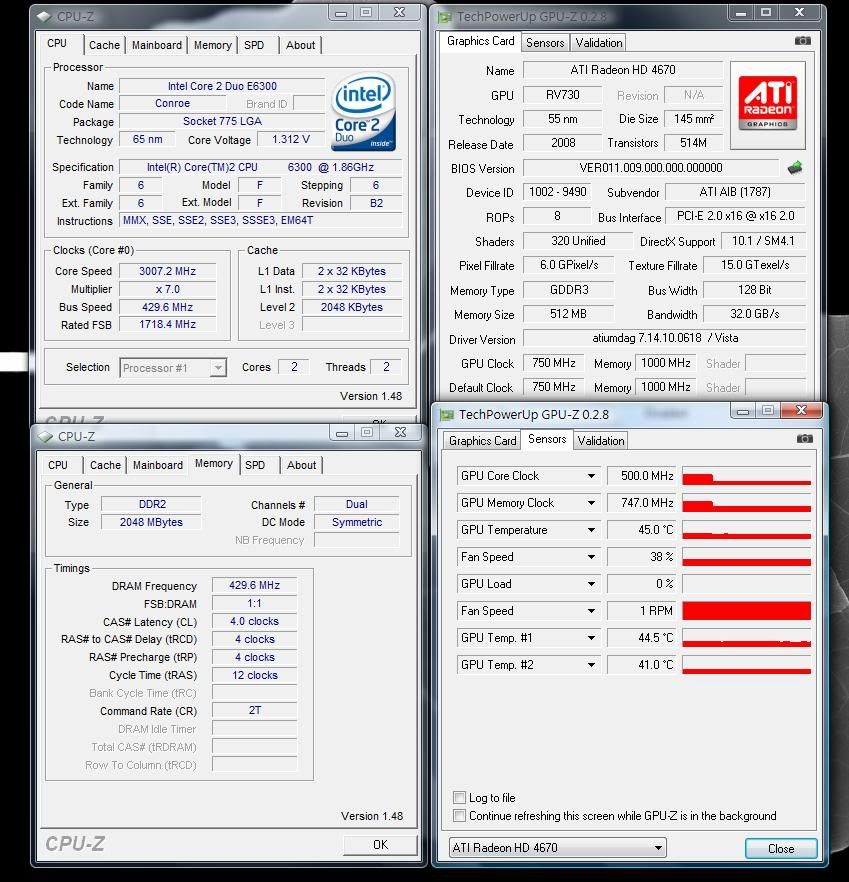Click the OK button in lower CPU-Z window
Image resolution: width=849 pixels, height=882 pixels.
click(x=380, y=844)
